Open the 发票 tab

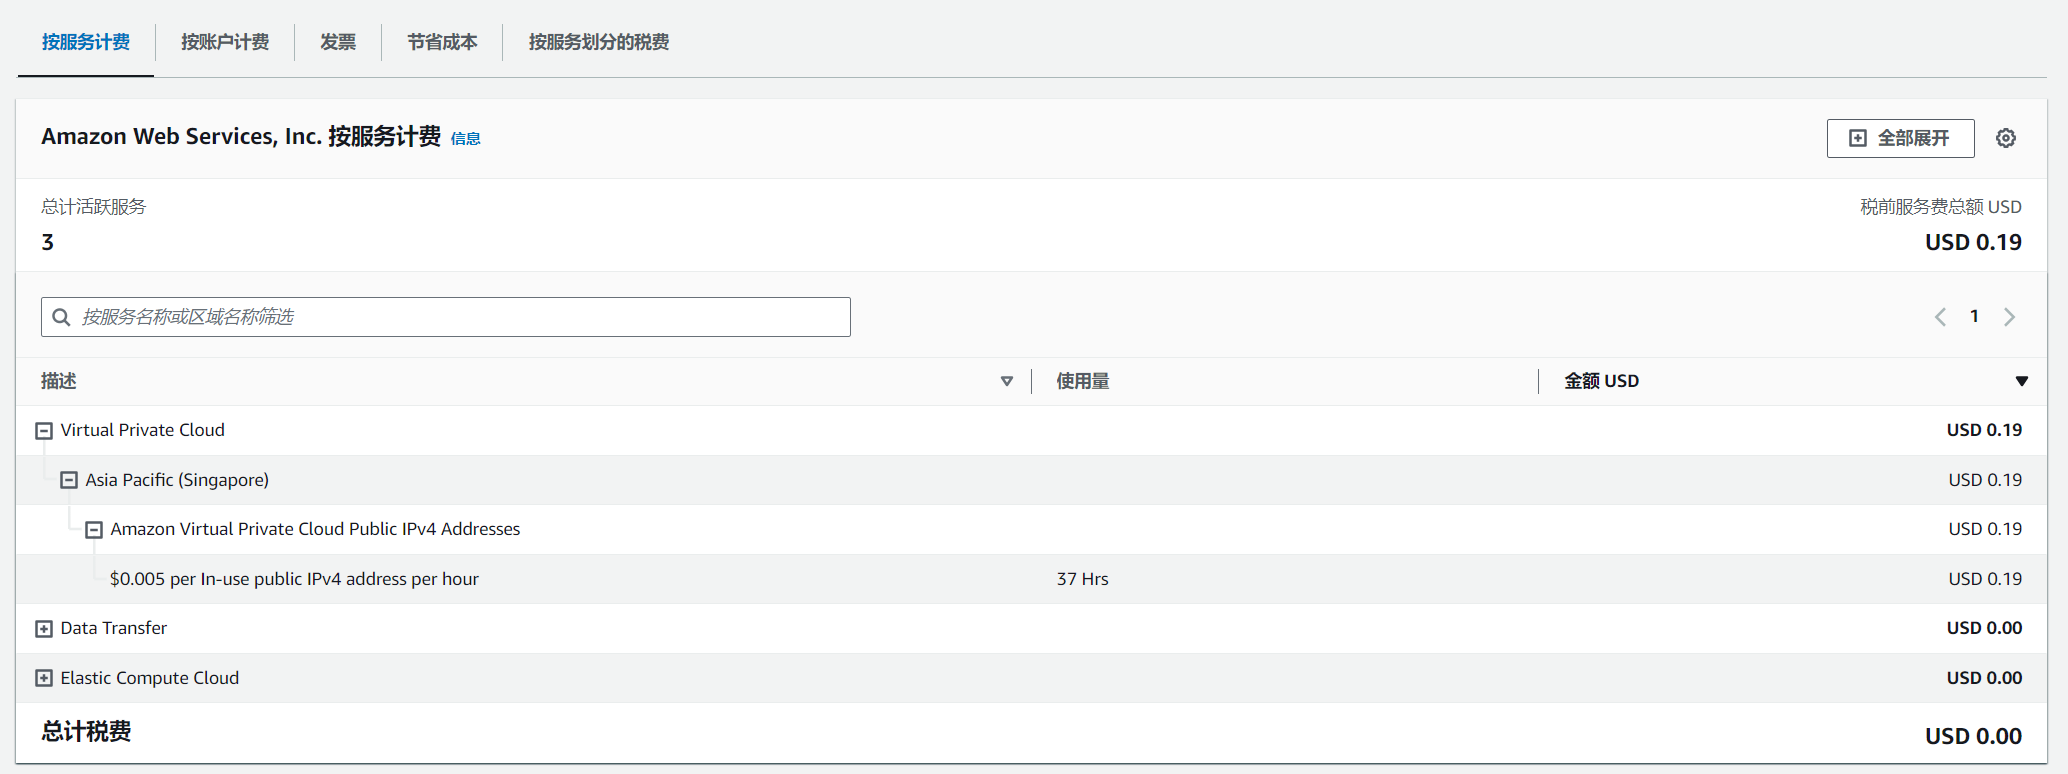338,42
